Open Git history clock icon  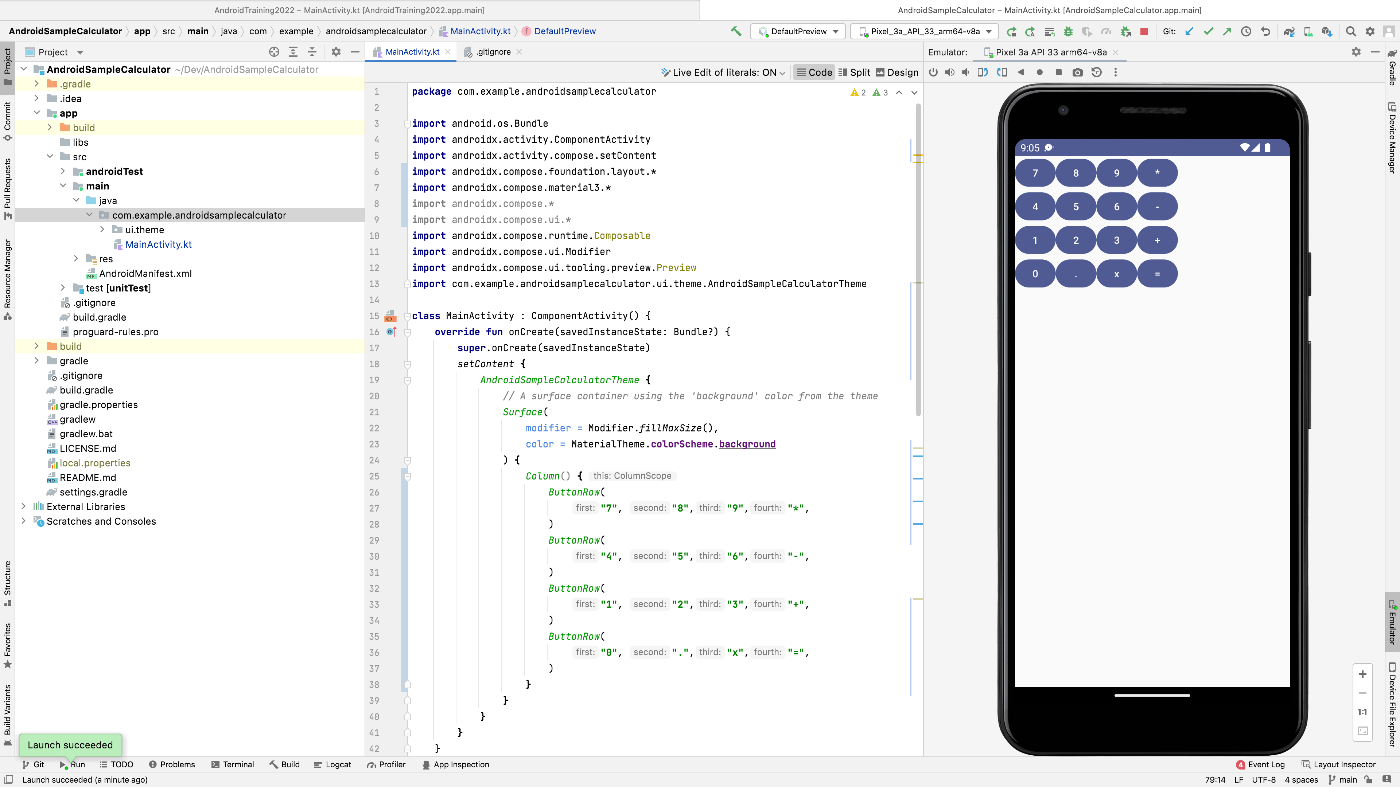[x=1246, y=31]
